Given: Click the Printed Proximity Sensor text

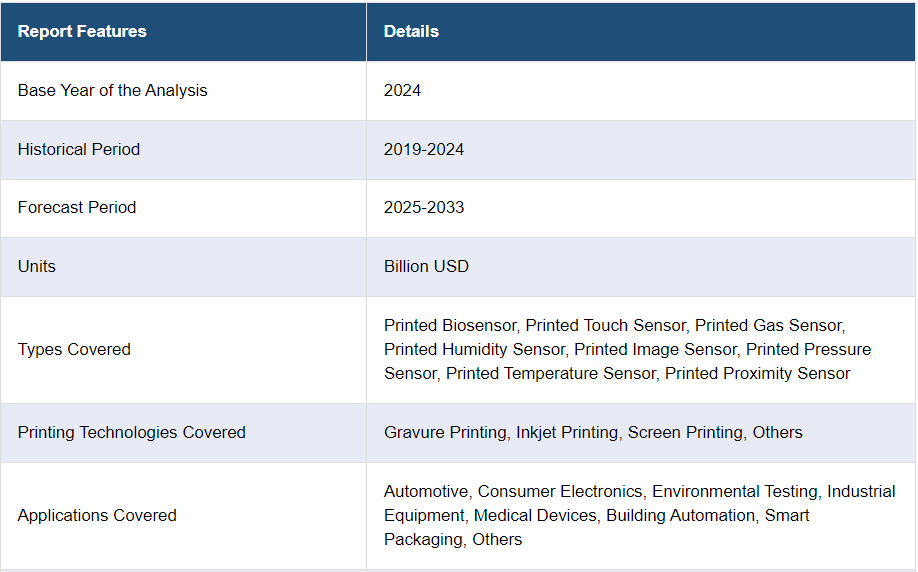Looking at the screenshot, I should click(757, 373).
